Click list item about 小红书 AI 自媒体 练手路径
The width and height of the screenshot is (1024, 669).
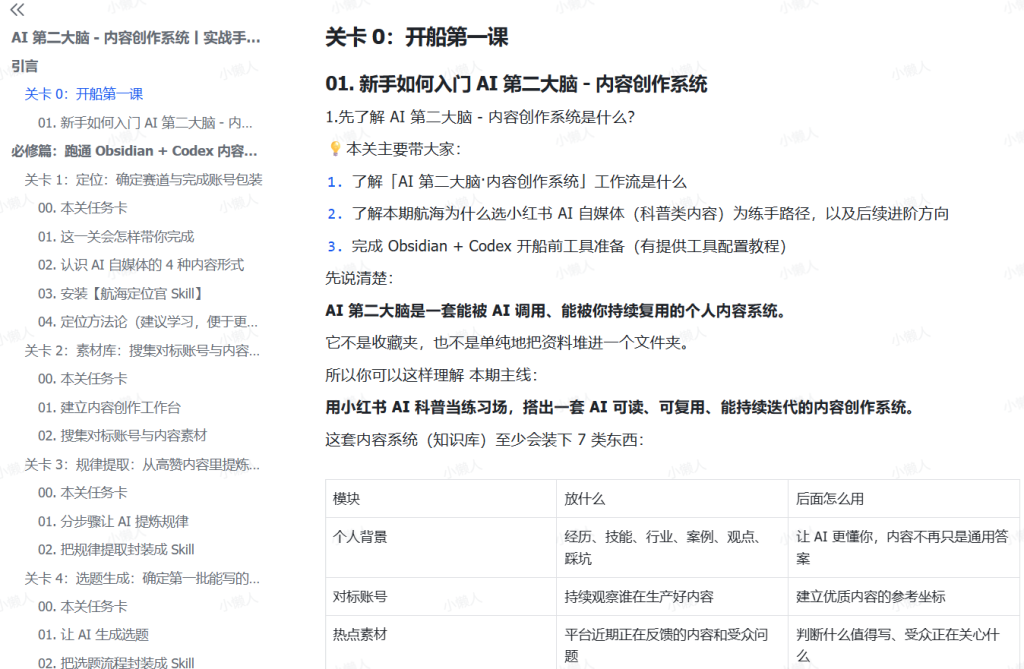coord(650,214)
